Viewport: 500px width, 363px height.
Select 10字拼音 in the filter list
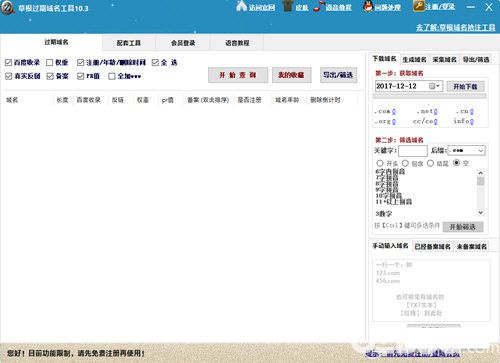point(389,196)
